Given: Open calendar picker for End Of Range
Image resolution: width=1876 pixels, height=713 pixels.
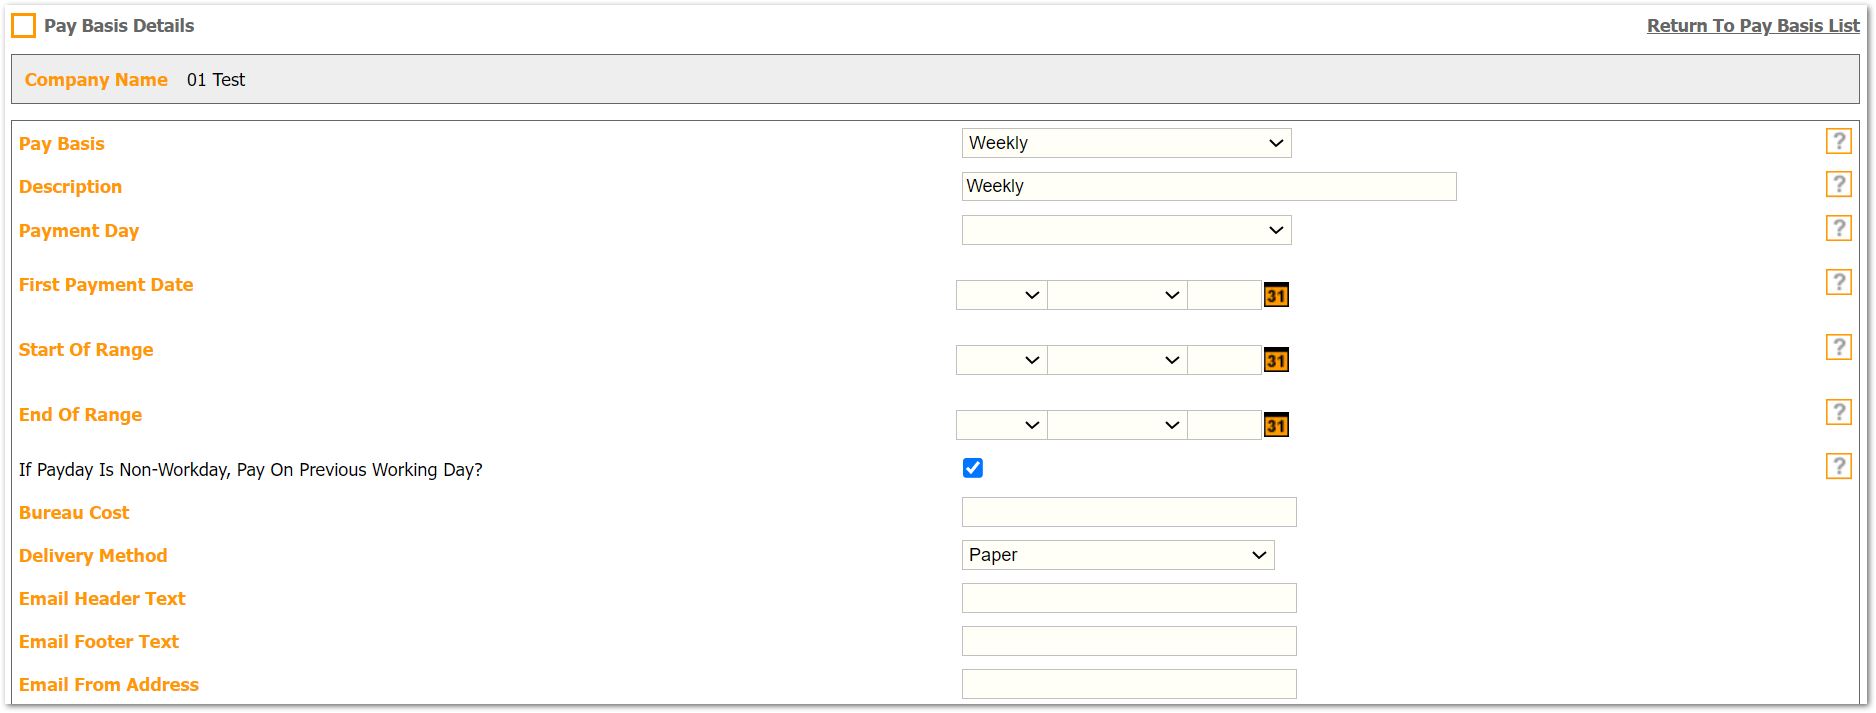Looking at the screenshot, I should [1276, 425].
